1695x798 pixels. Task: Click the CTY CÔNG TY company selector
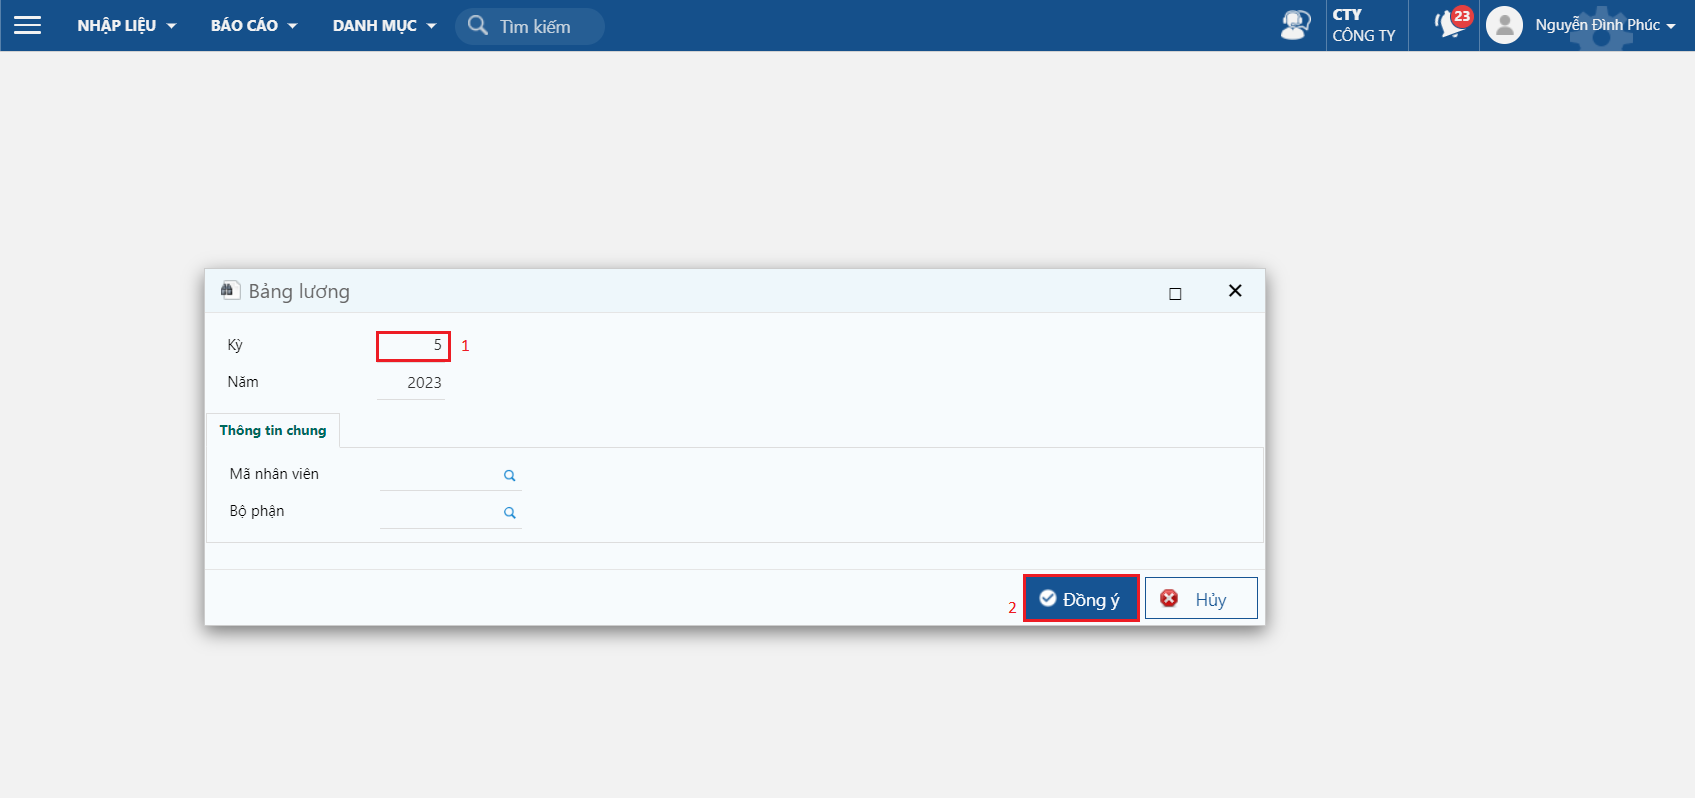tap(1364, 25)
